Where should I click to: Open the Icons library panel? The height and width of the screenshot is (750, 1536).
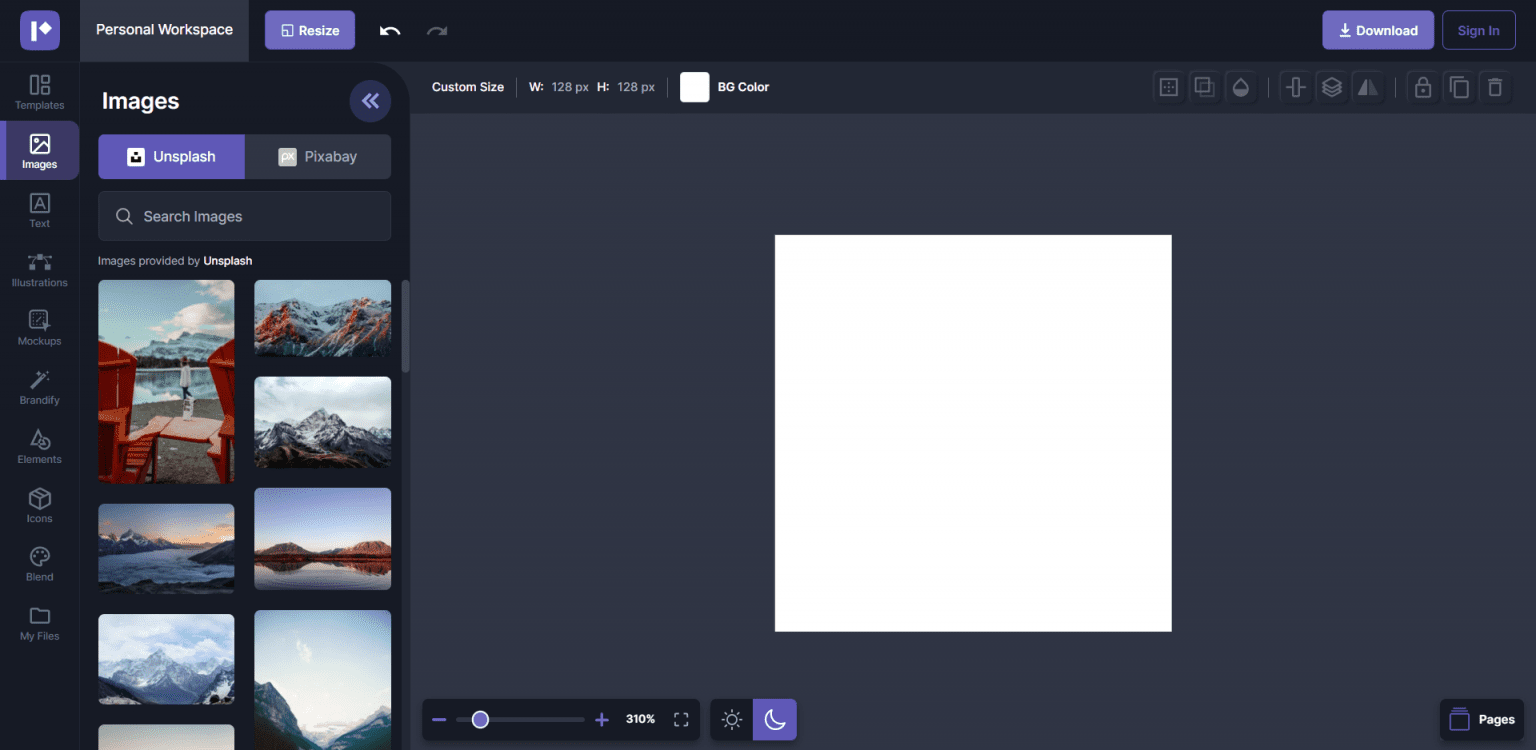pyautogui.click(x=39, y=503)
